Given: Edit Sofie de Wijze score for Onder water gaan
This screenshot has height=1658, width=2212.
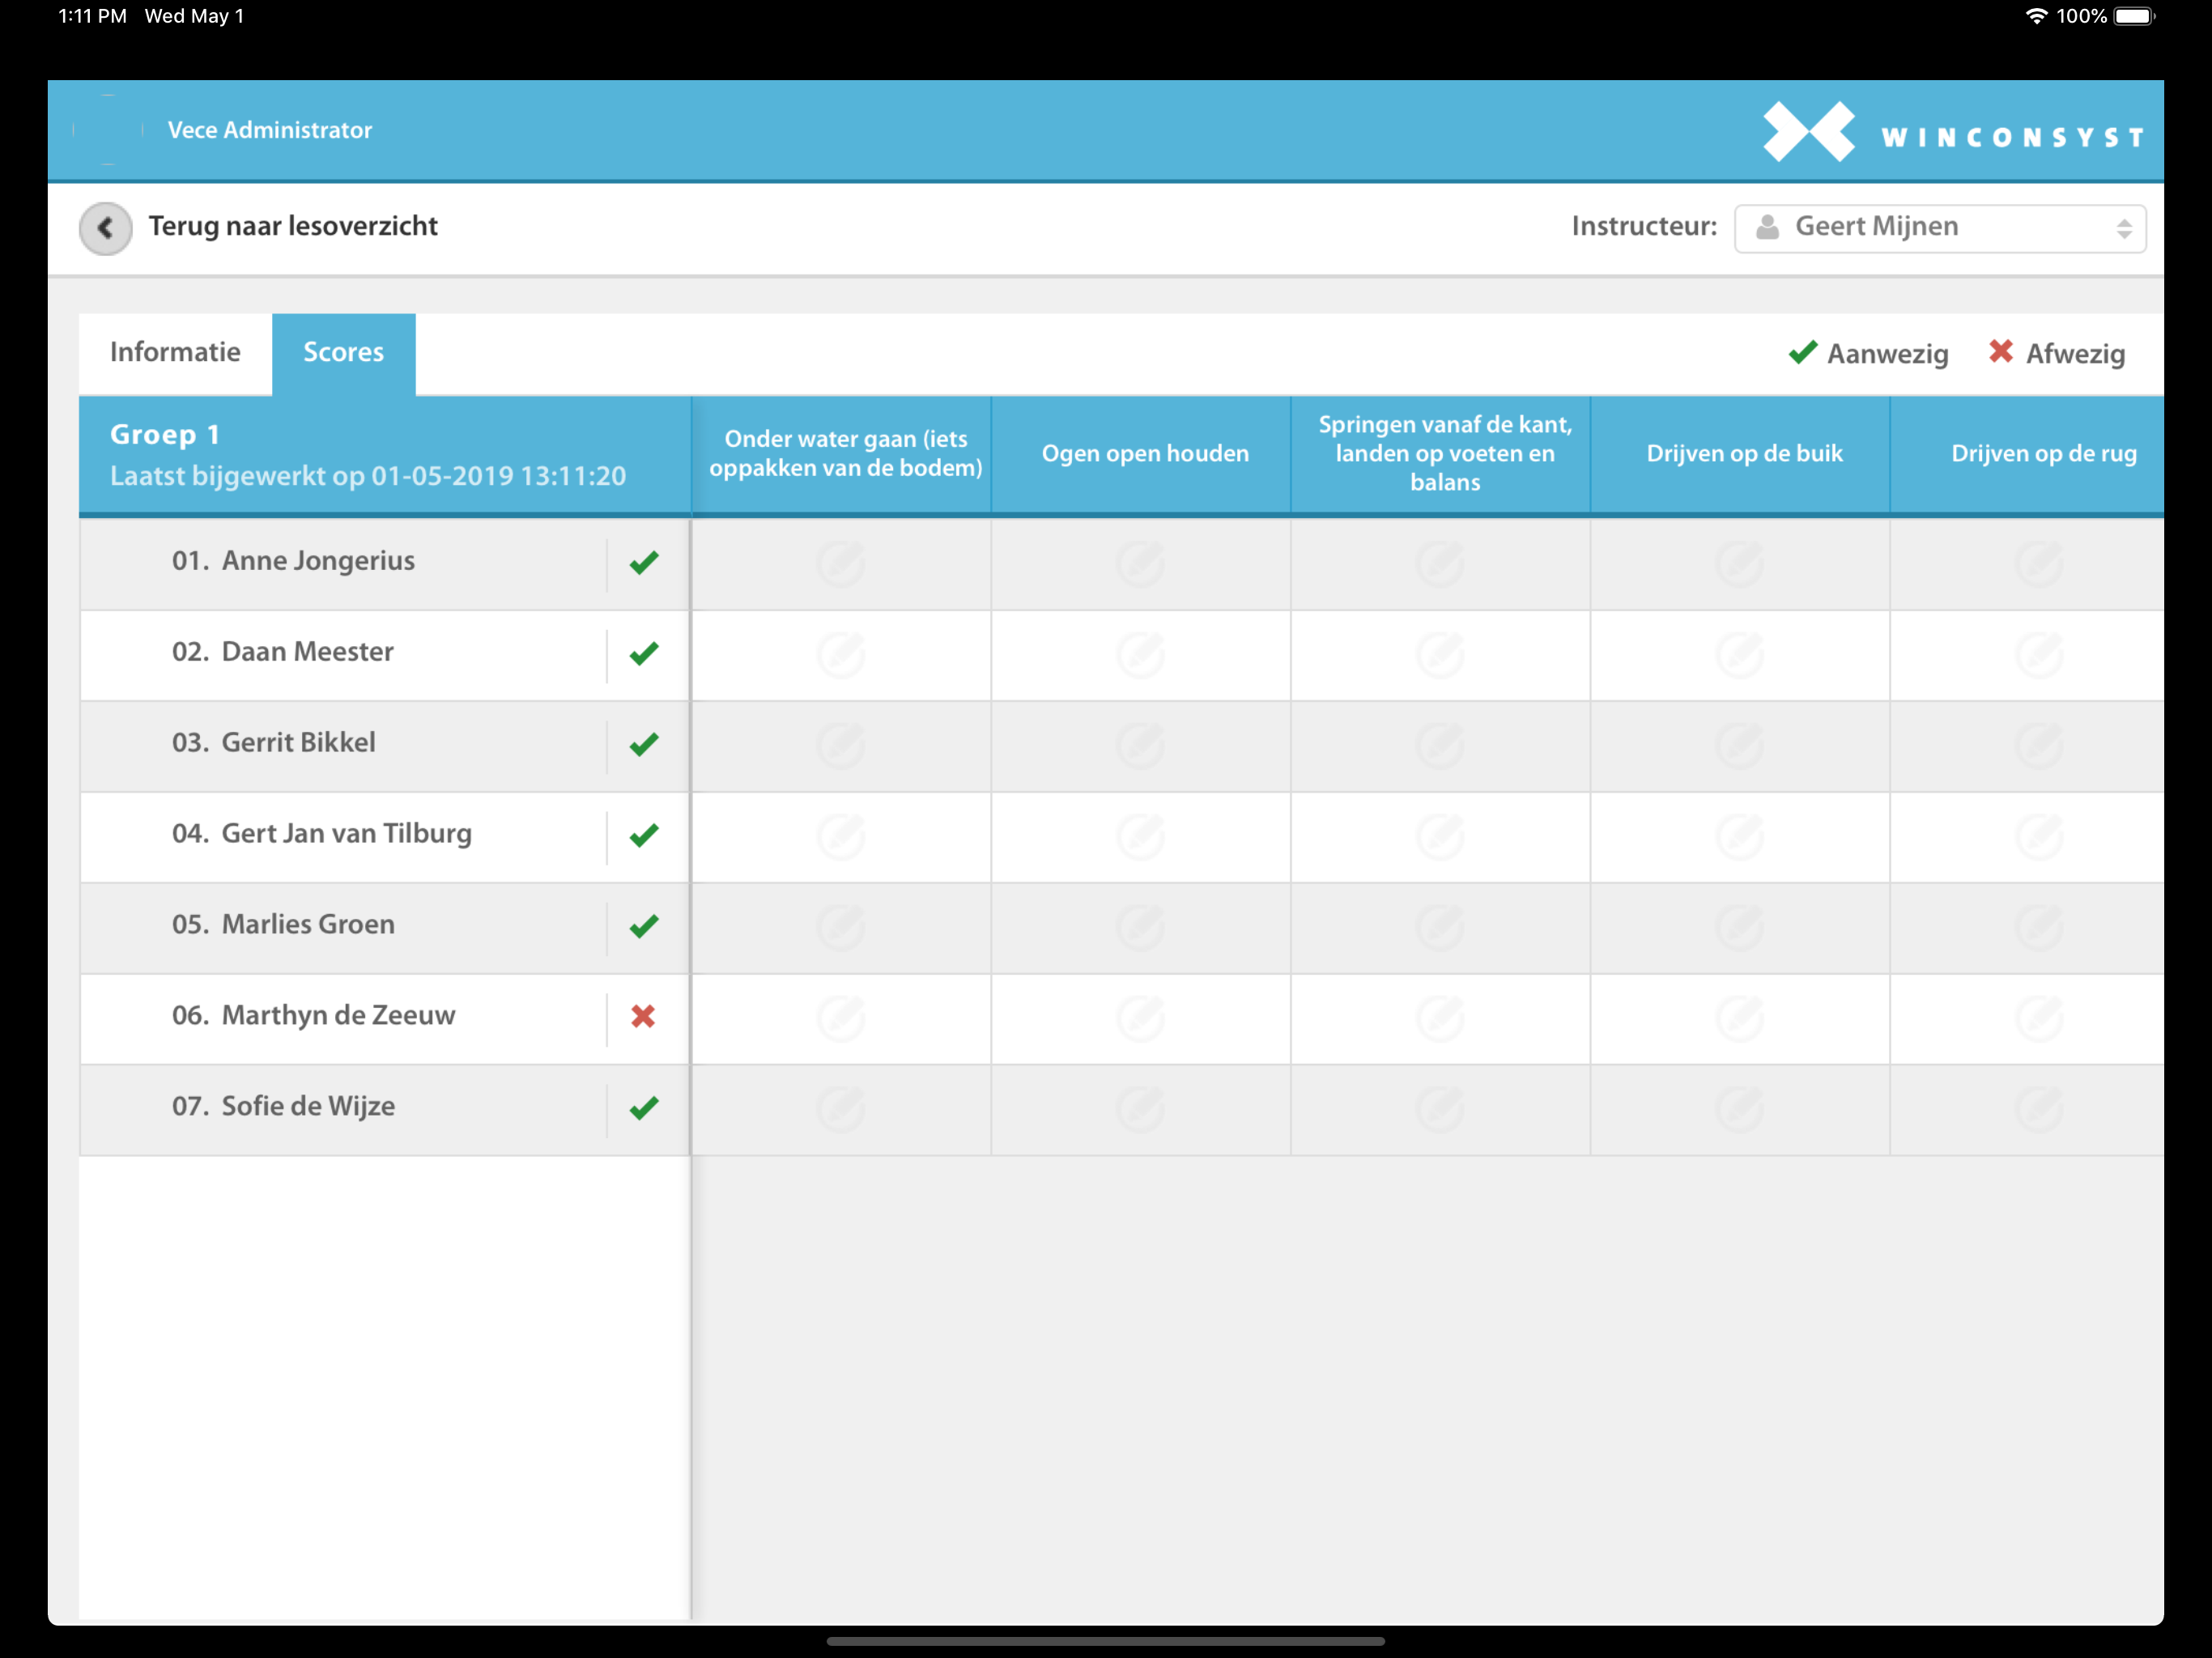Looking at the screenshot, I should [x=841, y=1109].
